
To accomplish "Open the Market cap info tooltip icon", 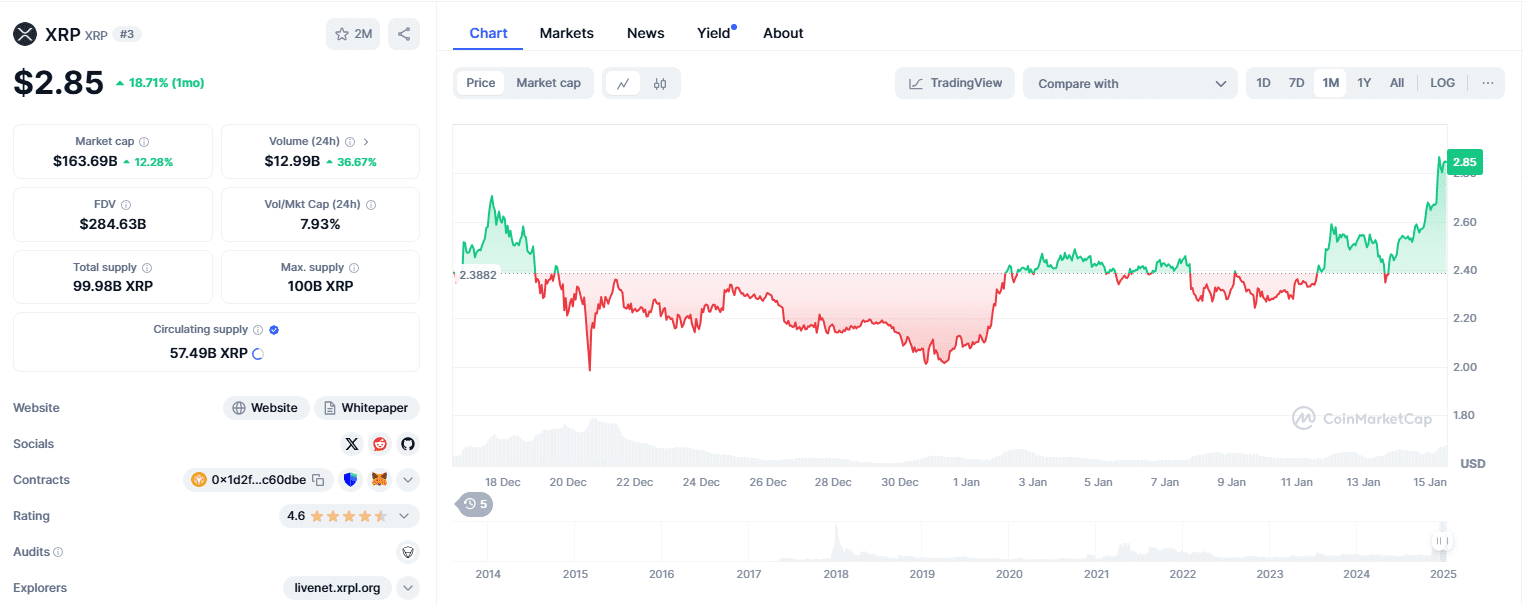I will (x=144, y=142).
